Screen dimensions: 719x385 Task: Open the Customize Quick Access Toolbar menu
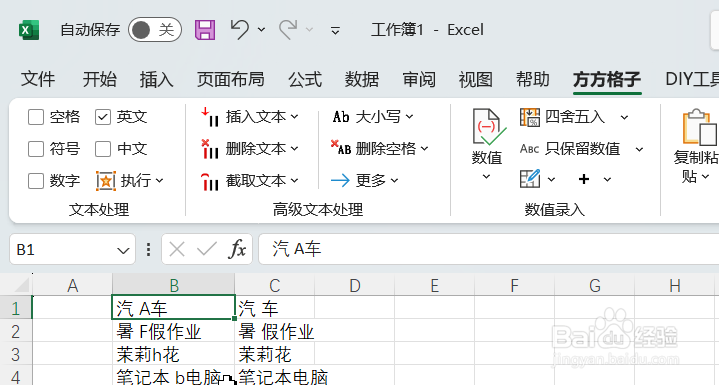[335, 31]
